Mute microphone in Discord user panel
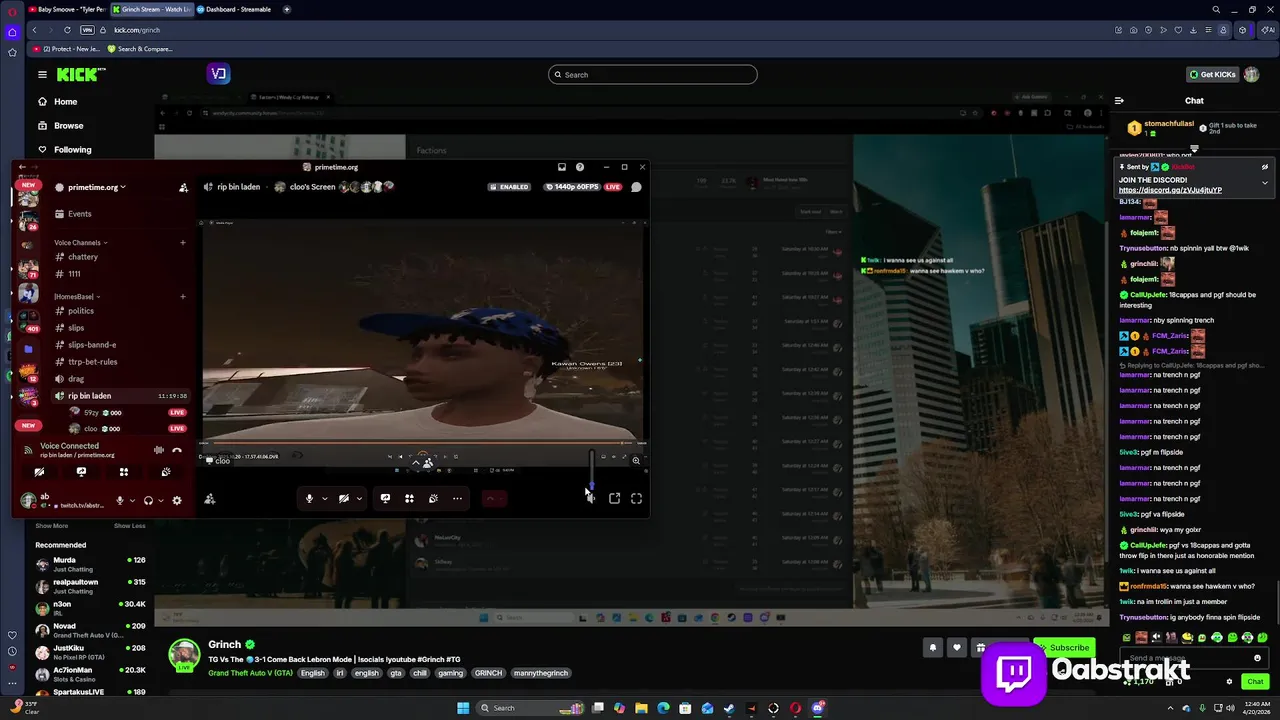Viewport: 1280px width, 720px height. coord(120,500)
